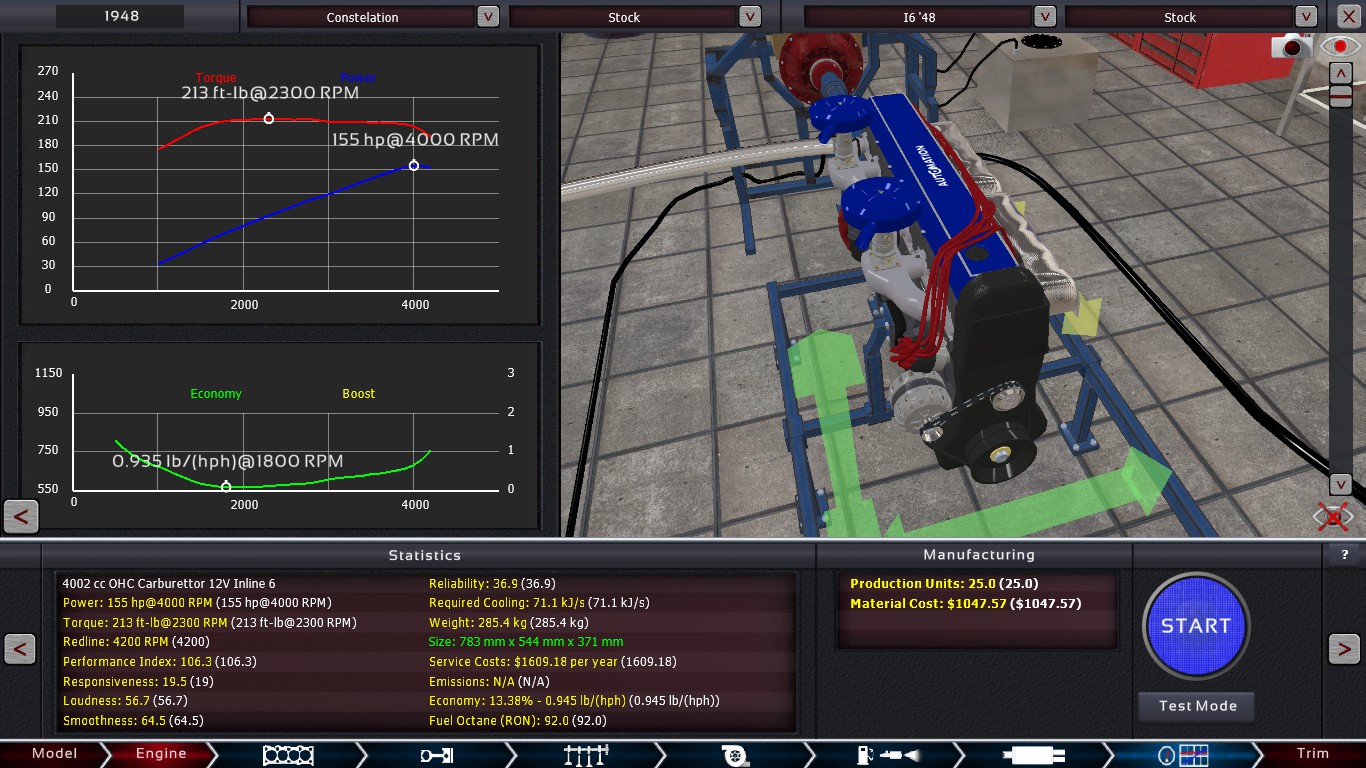The width and height of the screenshot is (1366, 768).
Task: Click the Torque: 213 ft-lb stat row
Action: click(209, 623)
